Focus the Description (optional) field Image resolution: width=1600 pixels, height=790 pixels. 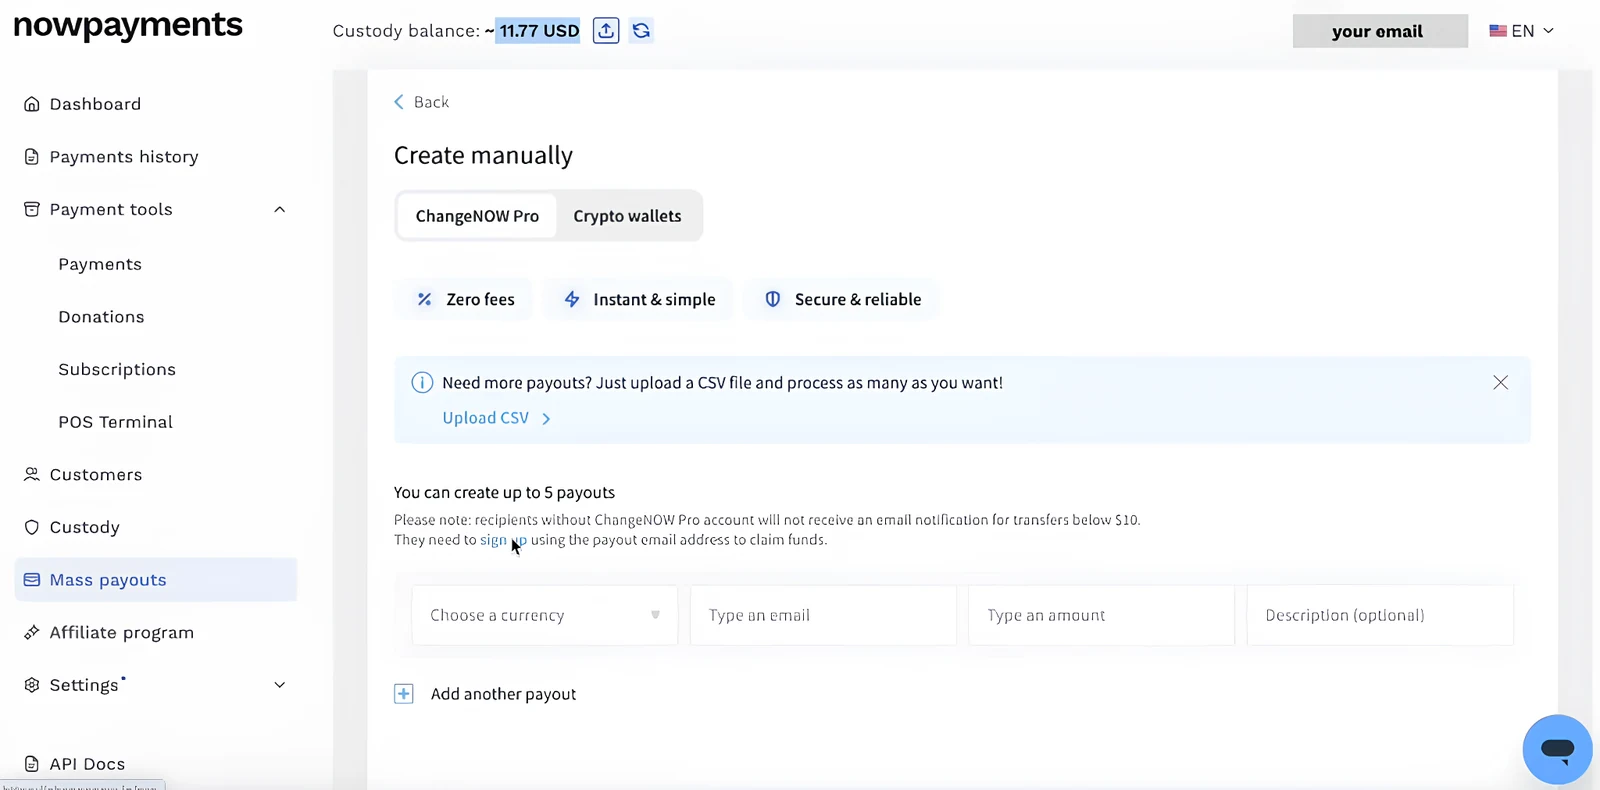coord(1380,615)
